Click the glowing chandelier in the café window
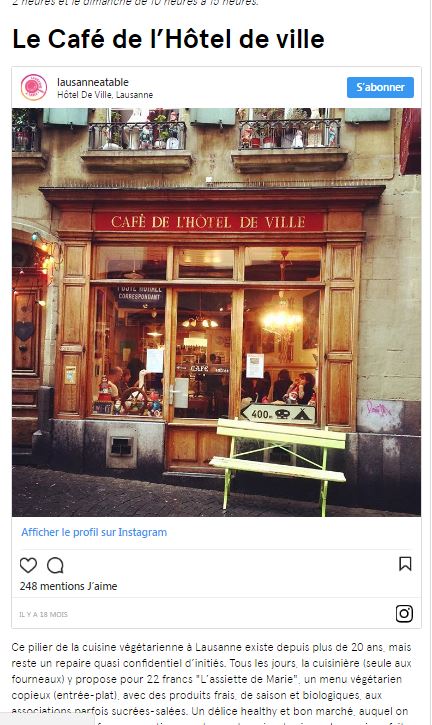The height and width of the screenshot is (725, 432). pos(281,319)
